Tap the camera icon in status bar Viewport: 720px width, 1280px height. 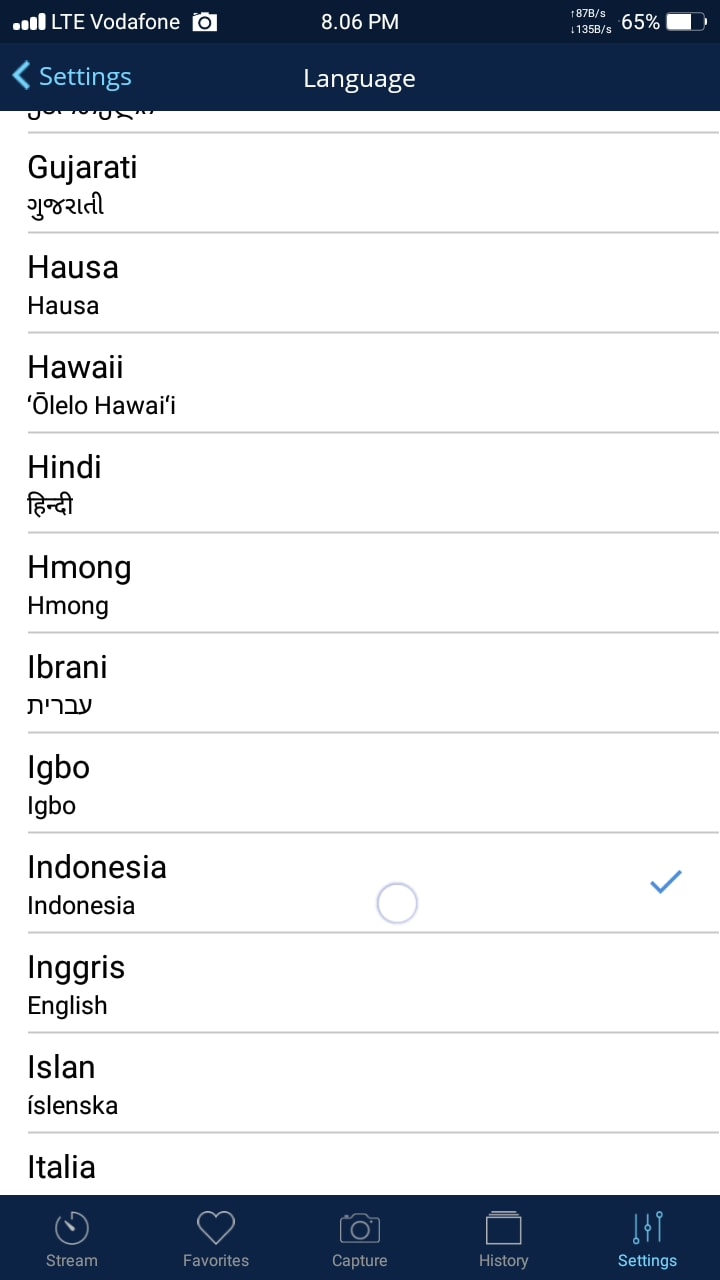point(205,22)
